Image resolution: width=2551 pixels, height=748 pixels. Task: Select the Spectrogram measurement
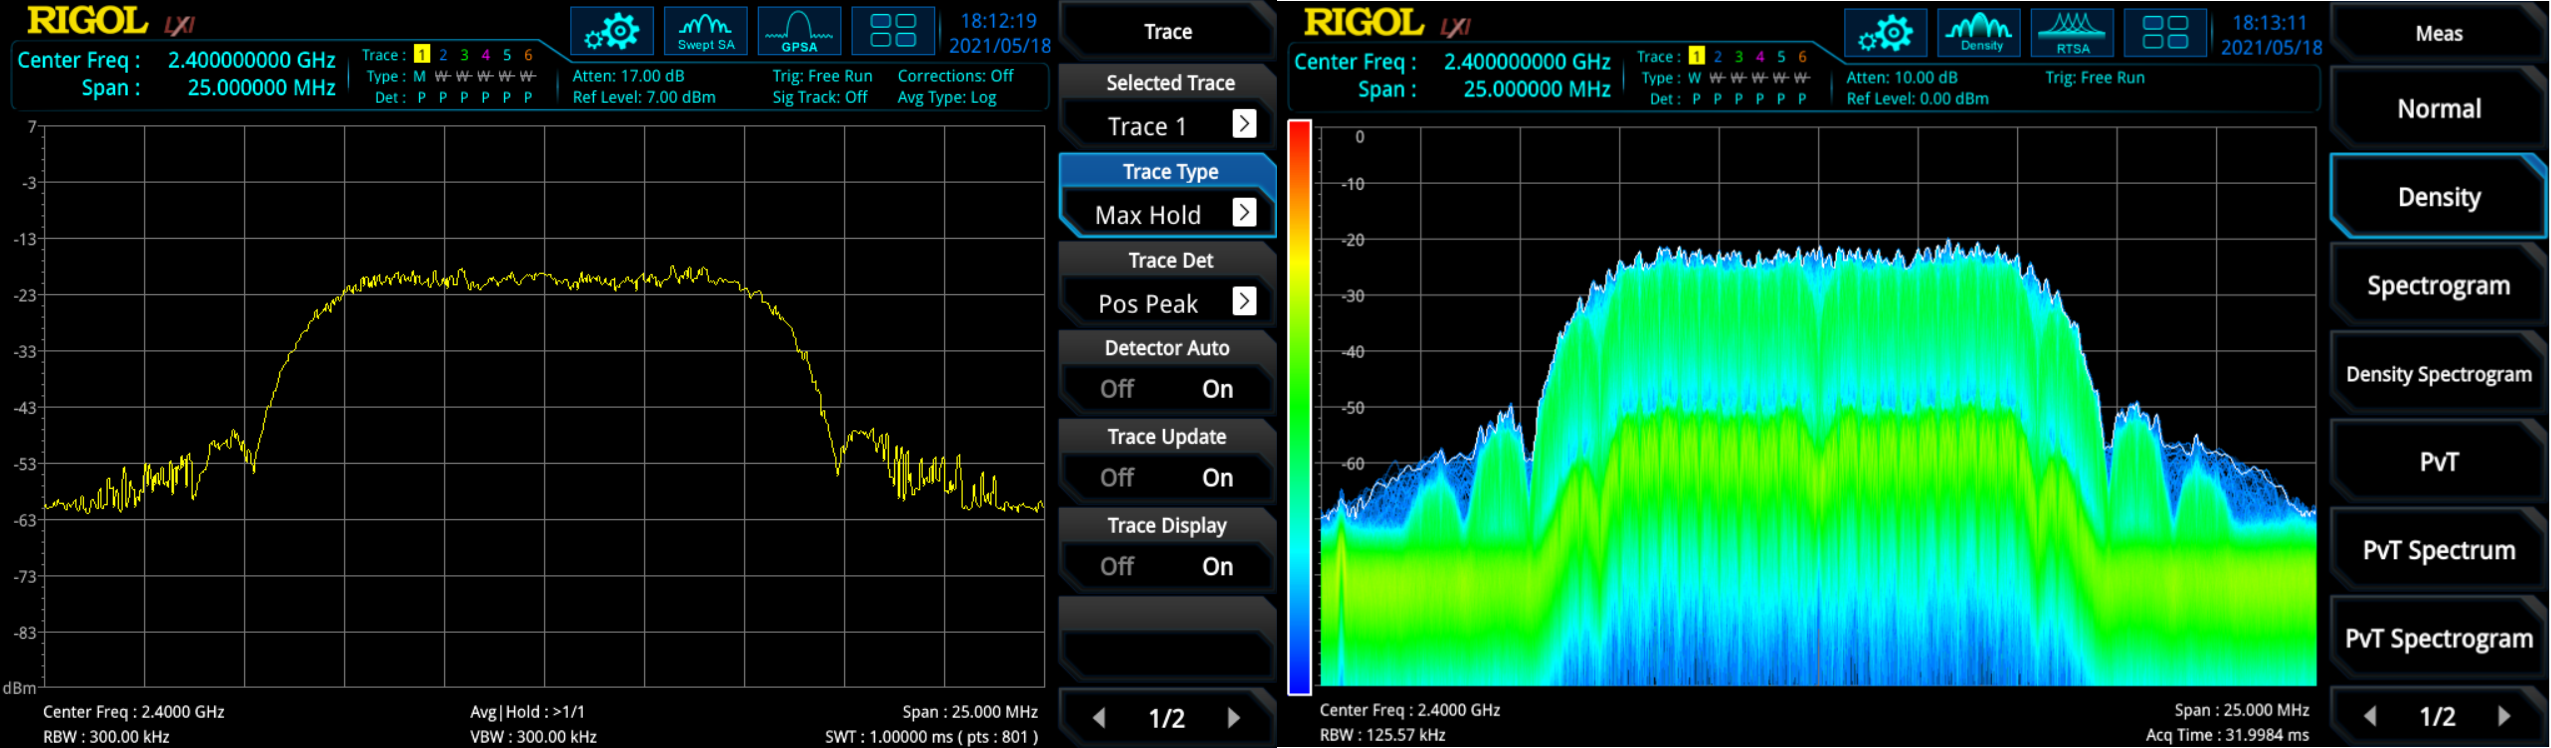pos(2438,285)
